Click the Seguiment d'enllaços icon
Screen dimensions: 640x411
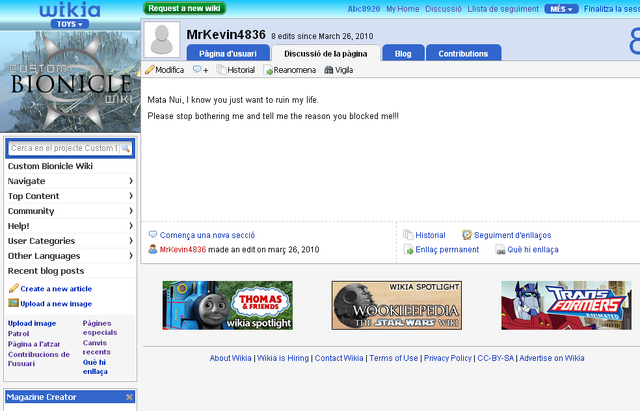click(467, 235)
